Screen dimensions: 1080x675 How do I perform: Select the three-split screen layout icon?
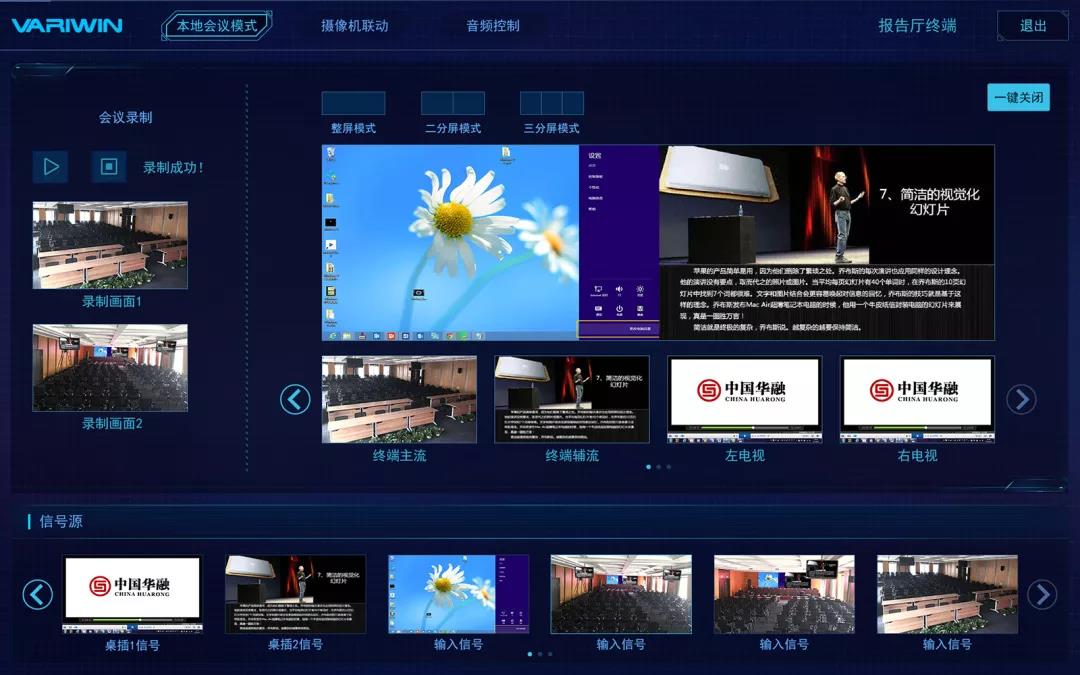click(x=551, y=103)
